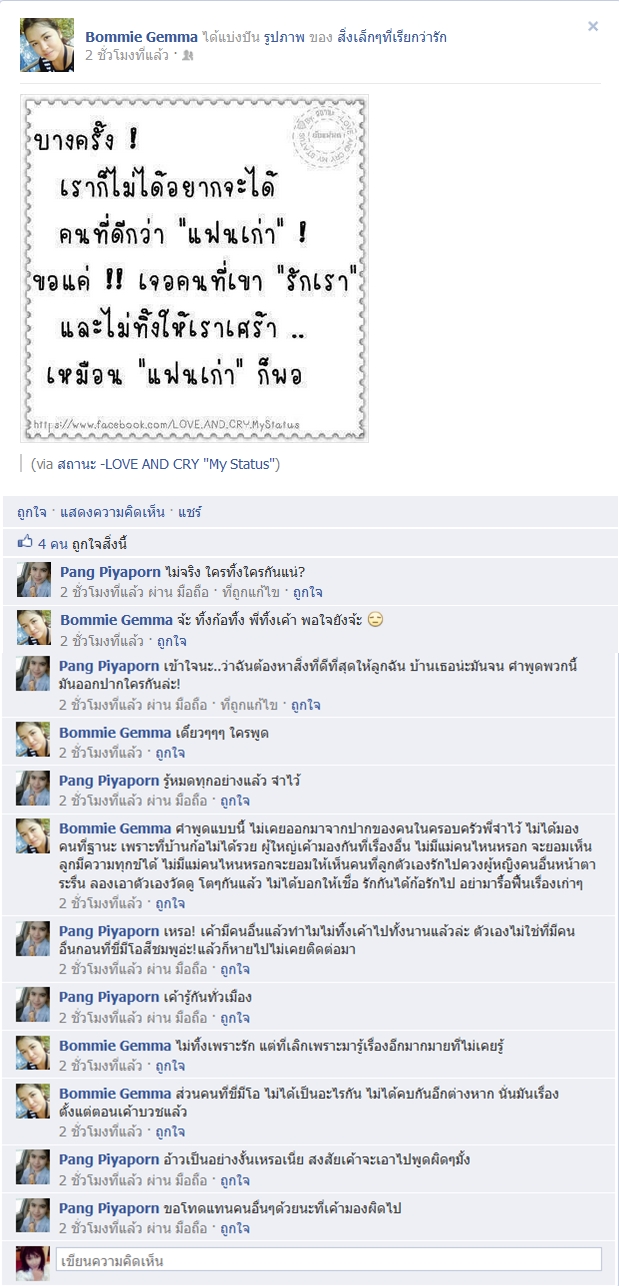Open Pang Piyaporn's avatar on first comment
This screenshot has height=1286, width=619.
tap(34, 580)
